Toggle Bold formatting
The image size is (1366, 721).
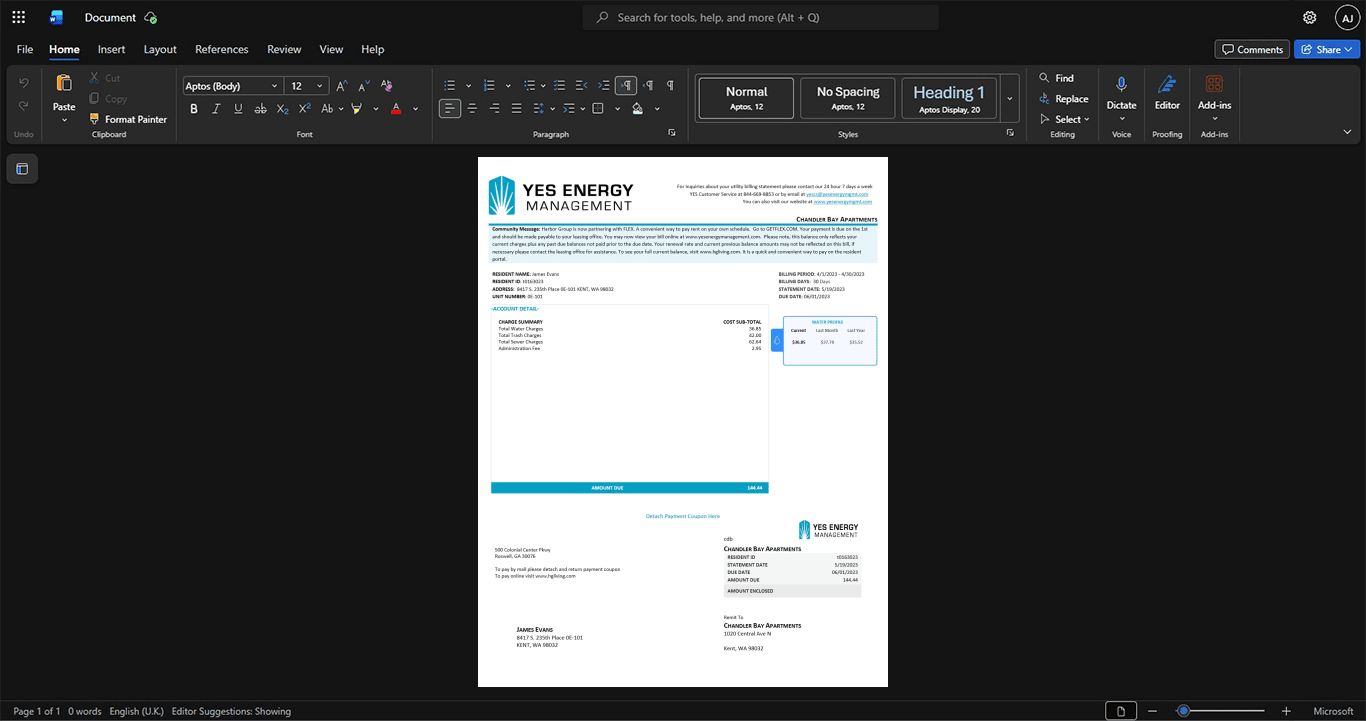(x=194, y=108)
